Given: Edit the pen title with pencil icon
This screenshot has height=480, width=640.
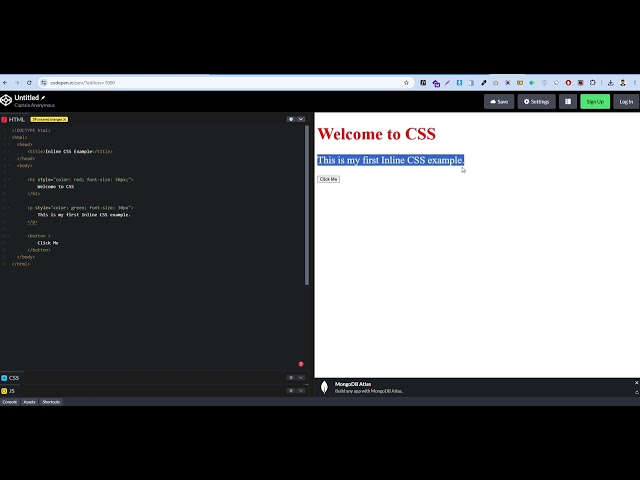Looking at the screenshot, I should pos(43,98).
